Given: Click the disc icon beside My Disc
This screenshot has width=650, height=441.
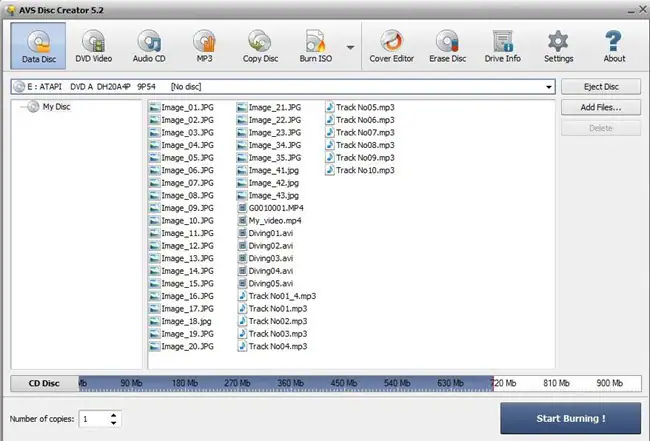Looking at the screenshot, I should (x=33, y=107).
